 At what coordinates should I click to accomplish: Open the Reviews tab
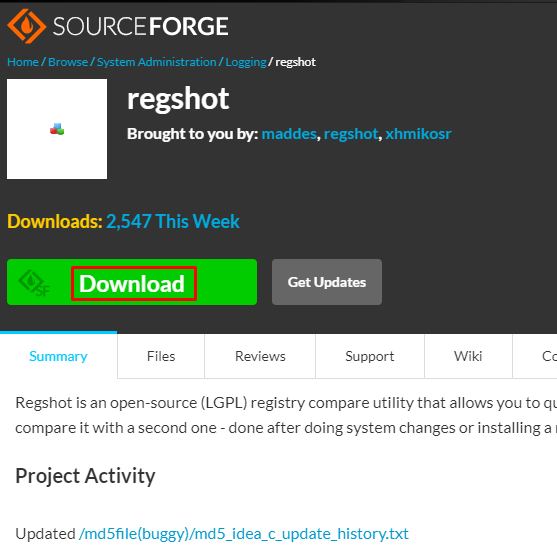(x=260, y=356)
